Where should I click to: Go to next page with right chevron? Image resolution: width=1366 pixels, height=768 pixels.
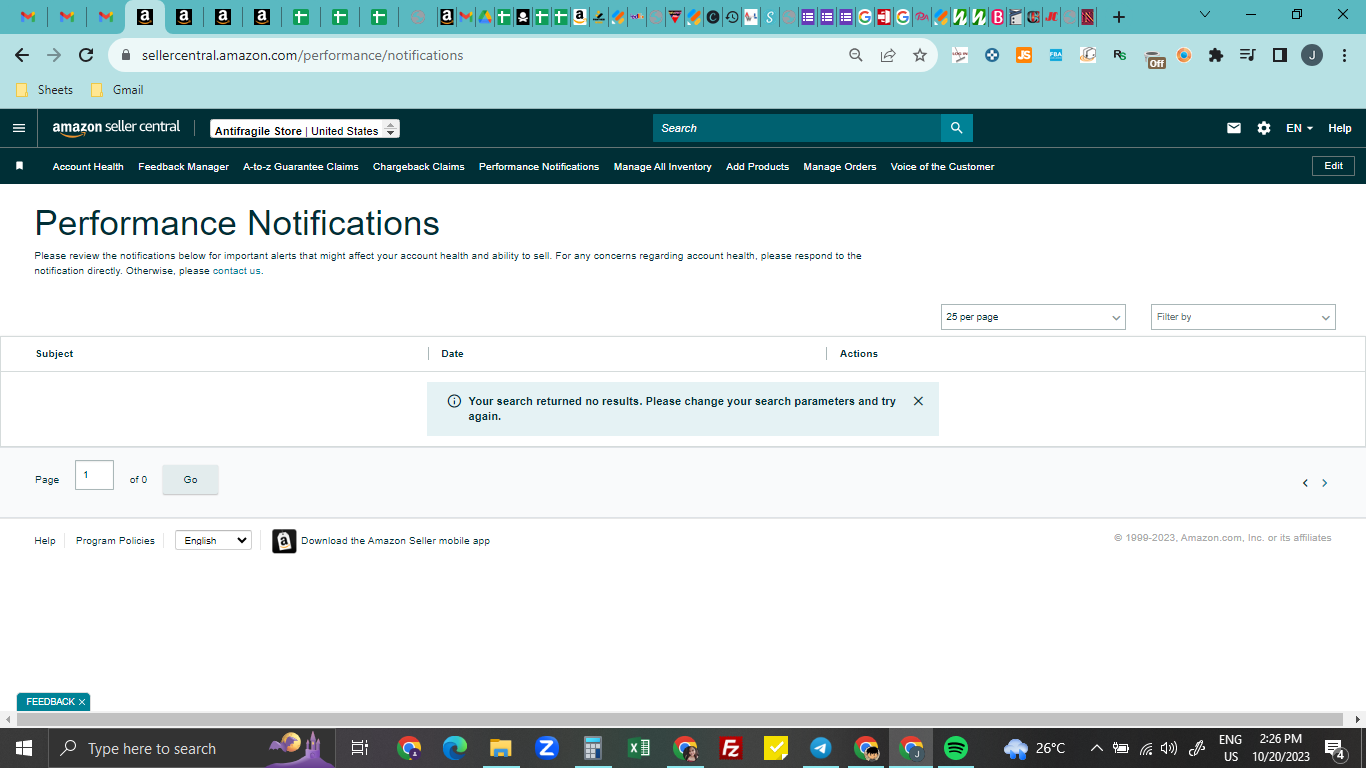click(1325, 483)
